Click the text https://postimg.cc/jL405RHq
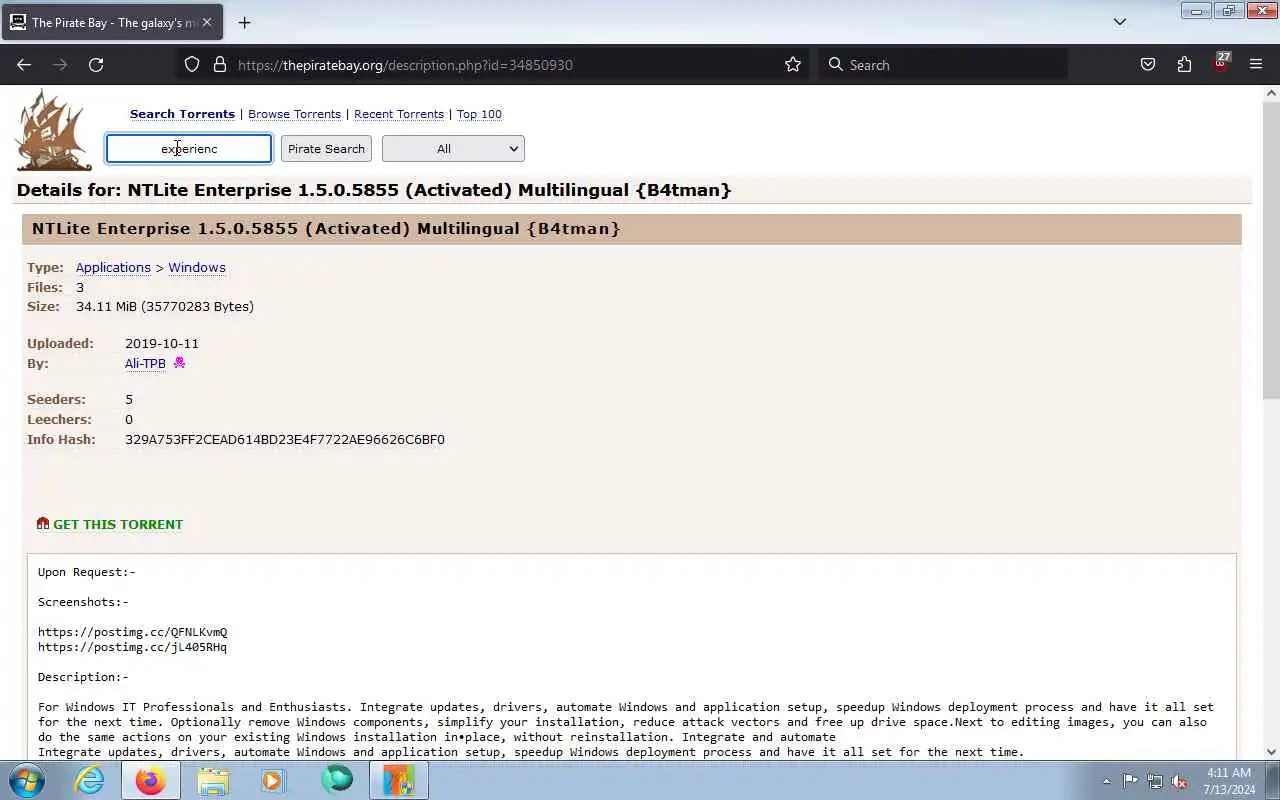1280x800 pixels. coord(132,647)
